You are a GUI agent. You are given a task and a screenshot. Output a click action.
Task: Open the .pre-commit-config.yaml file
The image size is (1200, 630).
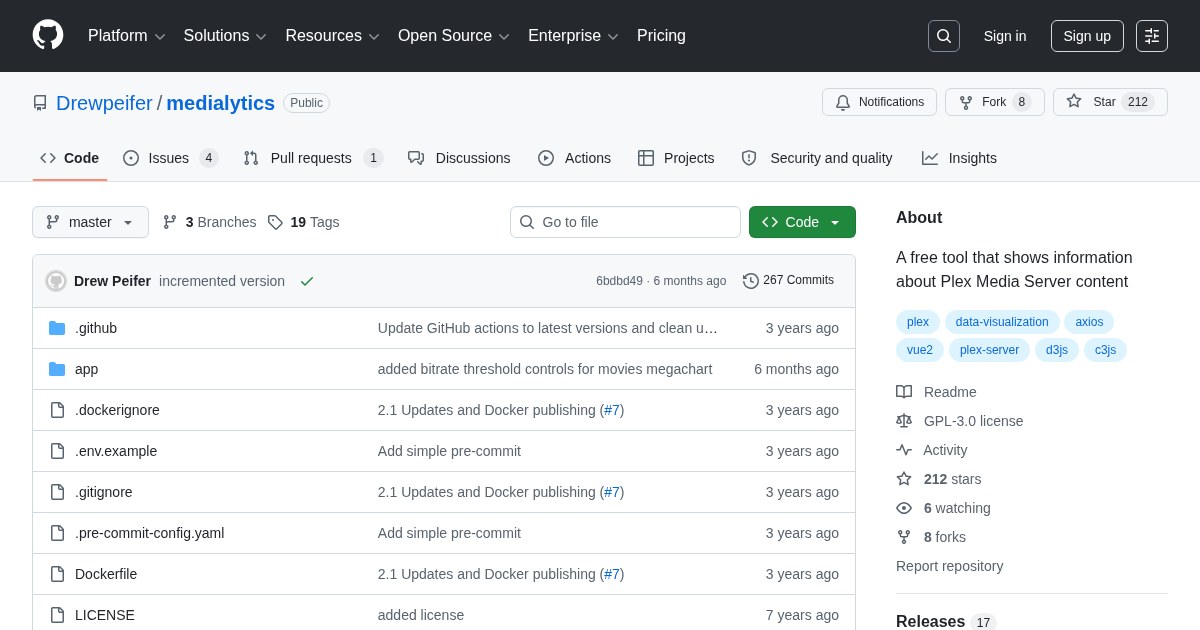pos(150,533)
